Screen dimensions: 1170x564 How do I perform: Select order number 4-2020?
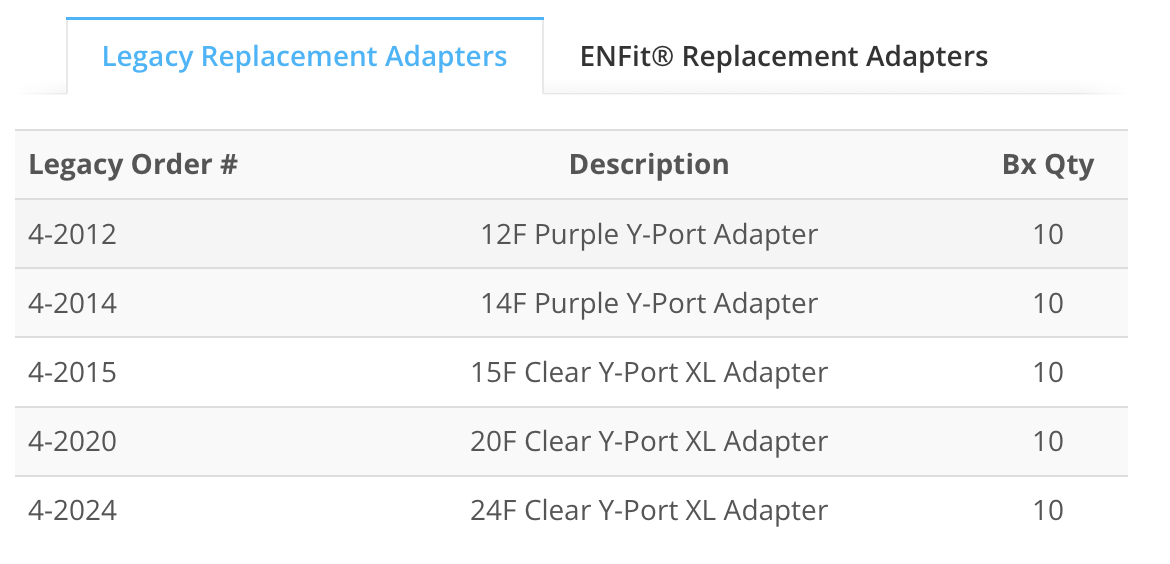click(72, 442)
